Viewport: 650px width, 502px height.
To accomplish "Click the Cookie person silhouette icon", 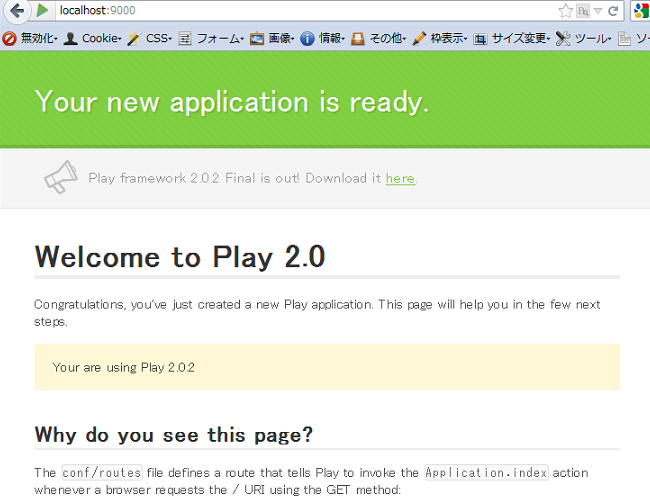I will 70,39.
